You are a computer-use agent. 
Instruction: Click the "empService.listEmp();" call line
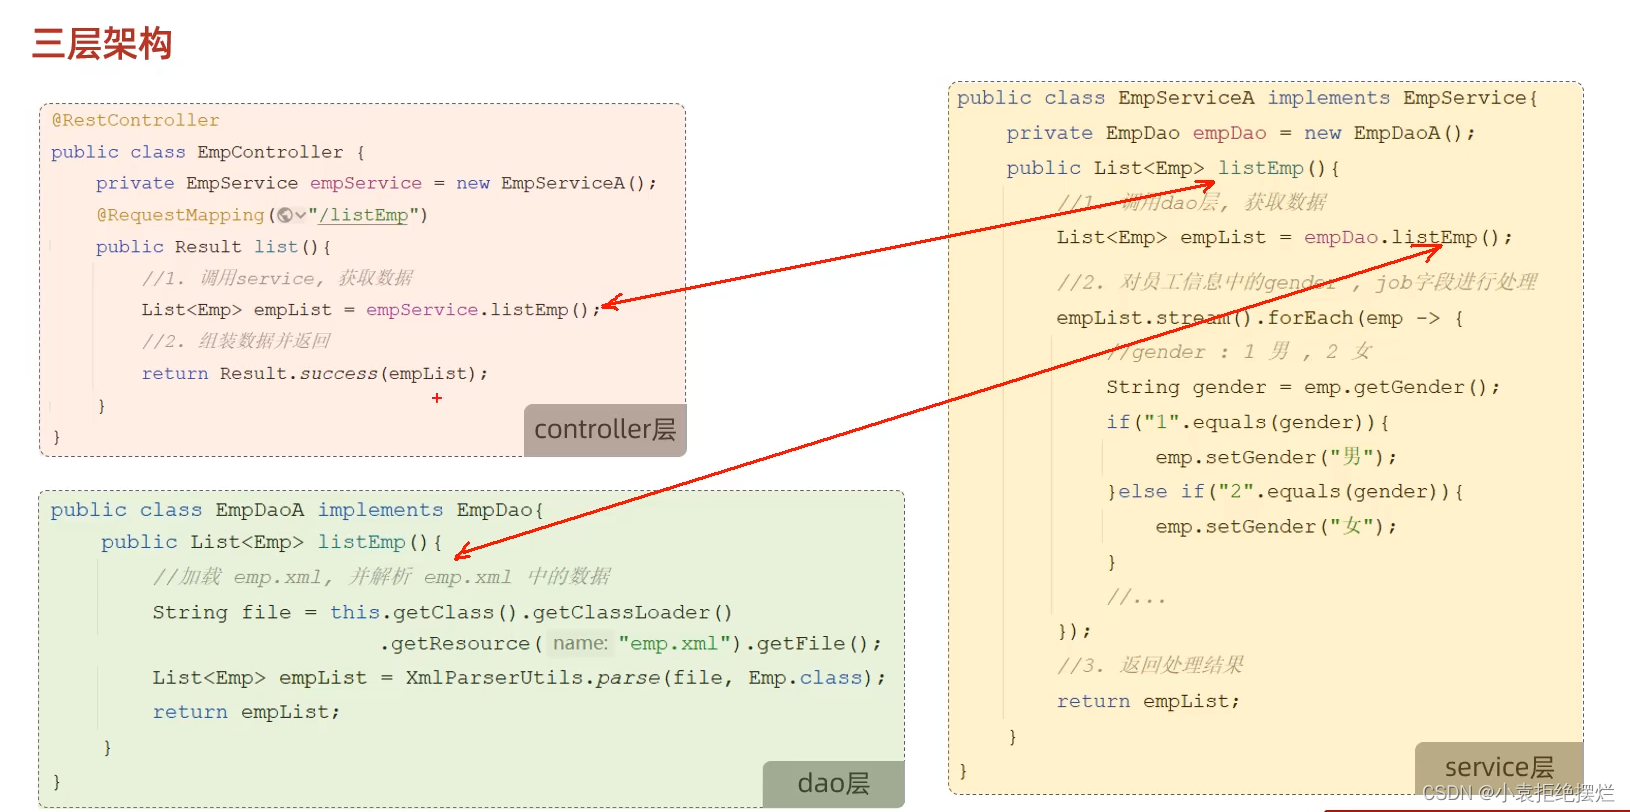(x=371, y=310)
